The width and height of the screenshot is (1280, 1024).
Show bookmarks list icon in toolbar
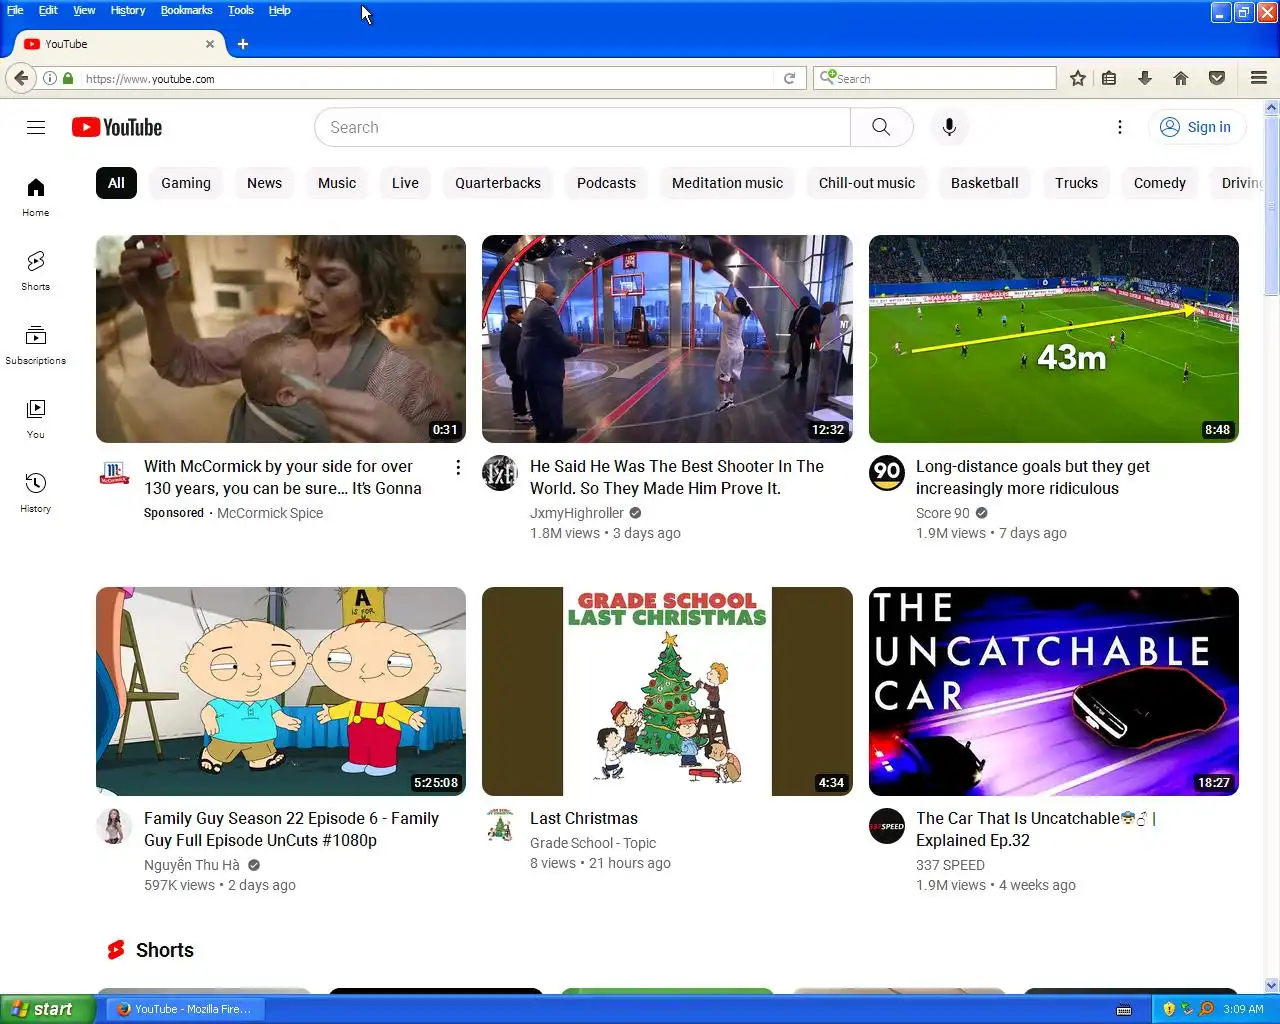1109,78
